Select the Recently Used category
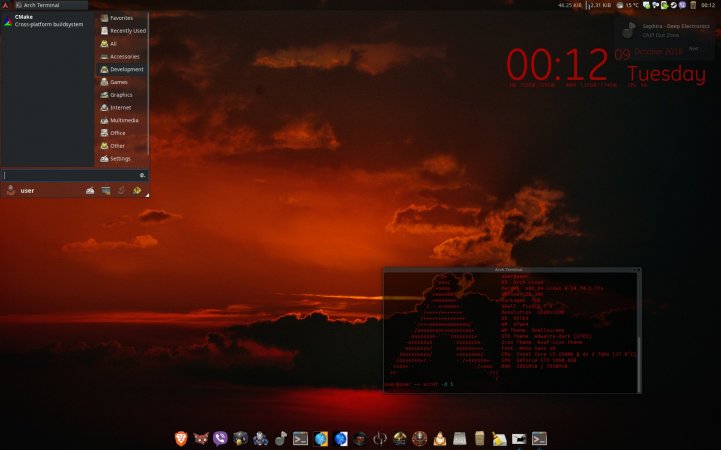Viewport: 721px width, 450px height. (122, 31)
